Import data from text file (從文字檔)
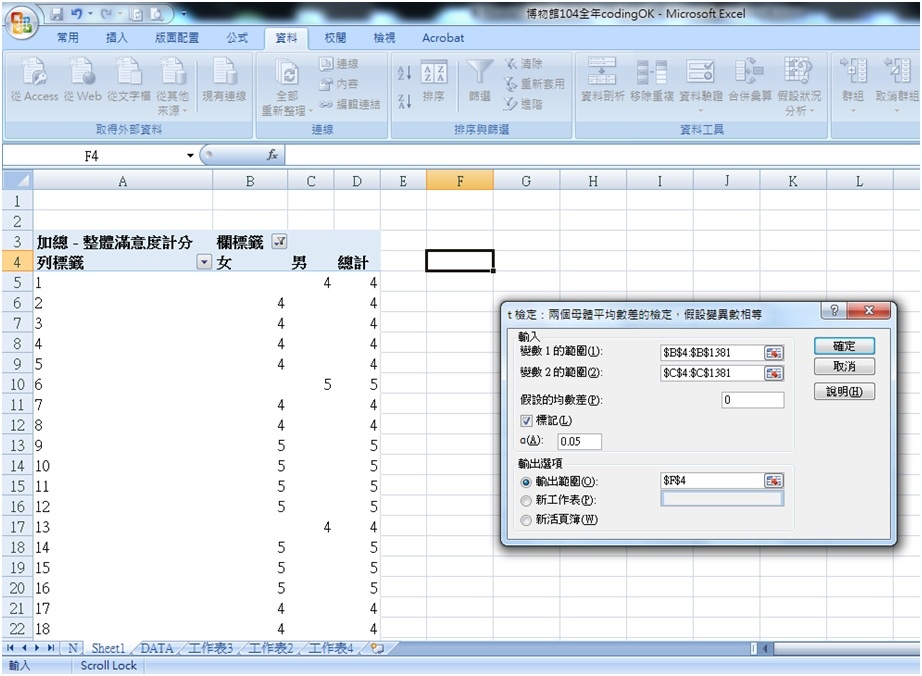This screenshot has width=922, height=676. [x=129, y=71]
